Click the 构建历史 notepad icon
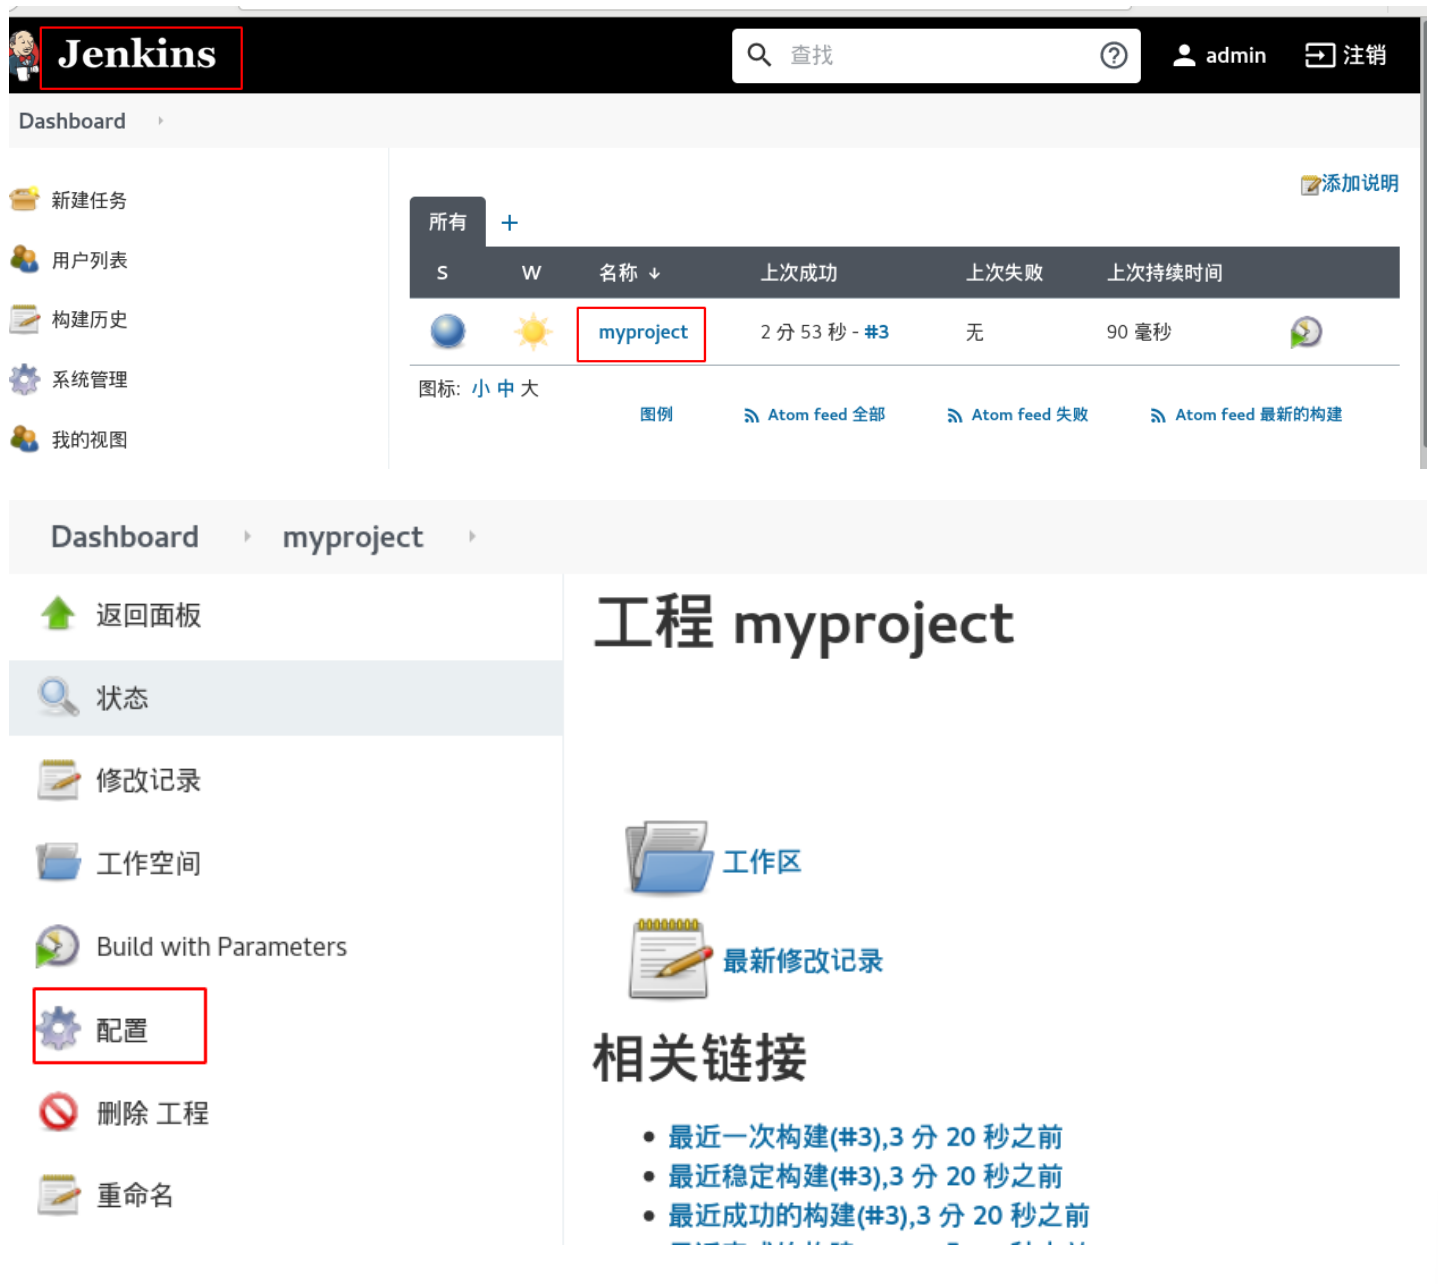The width and height of the screenshot is (1438, 1284). 25,319
